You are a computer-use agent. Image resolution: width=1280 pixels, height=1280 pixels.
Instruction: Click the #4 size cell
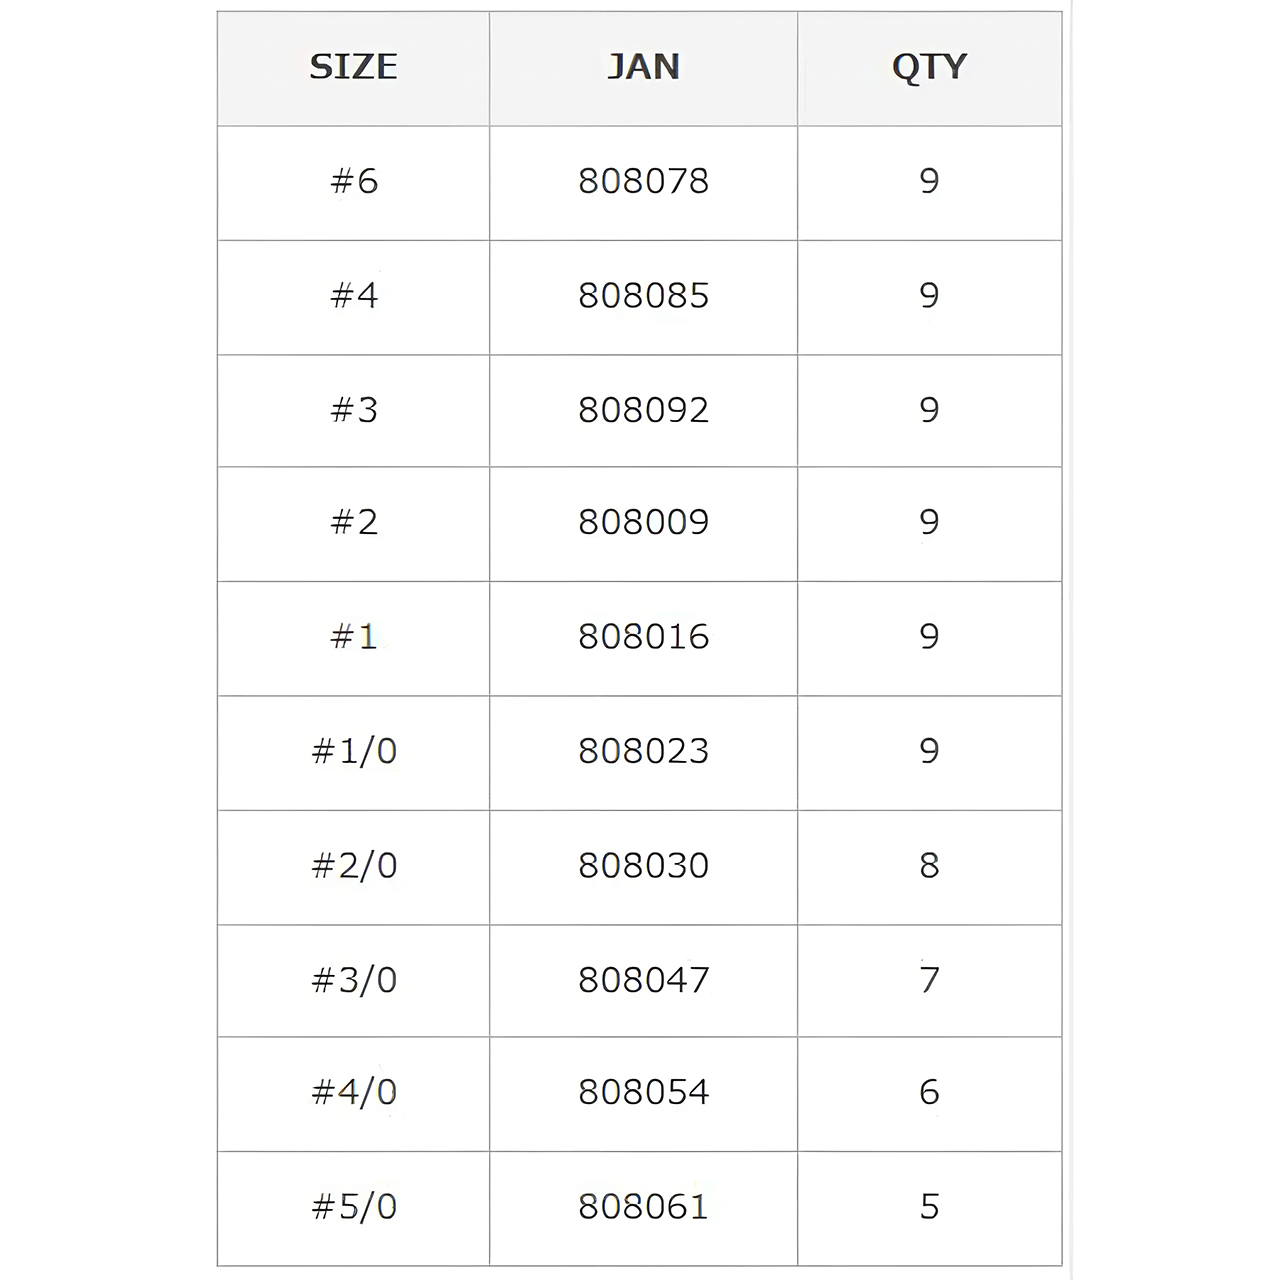(x=354, y=296)
